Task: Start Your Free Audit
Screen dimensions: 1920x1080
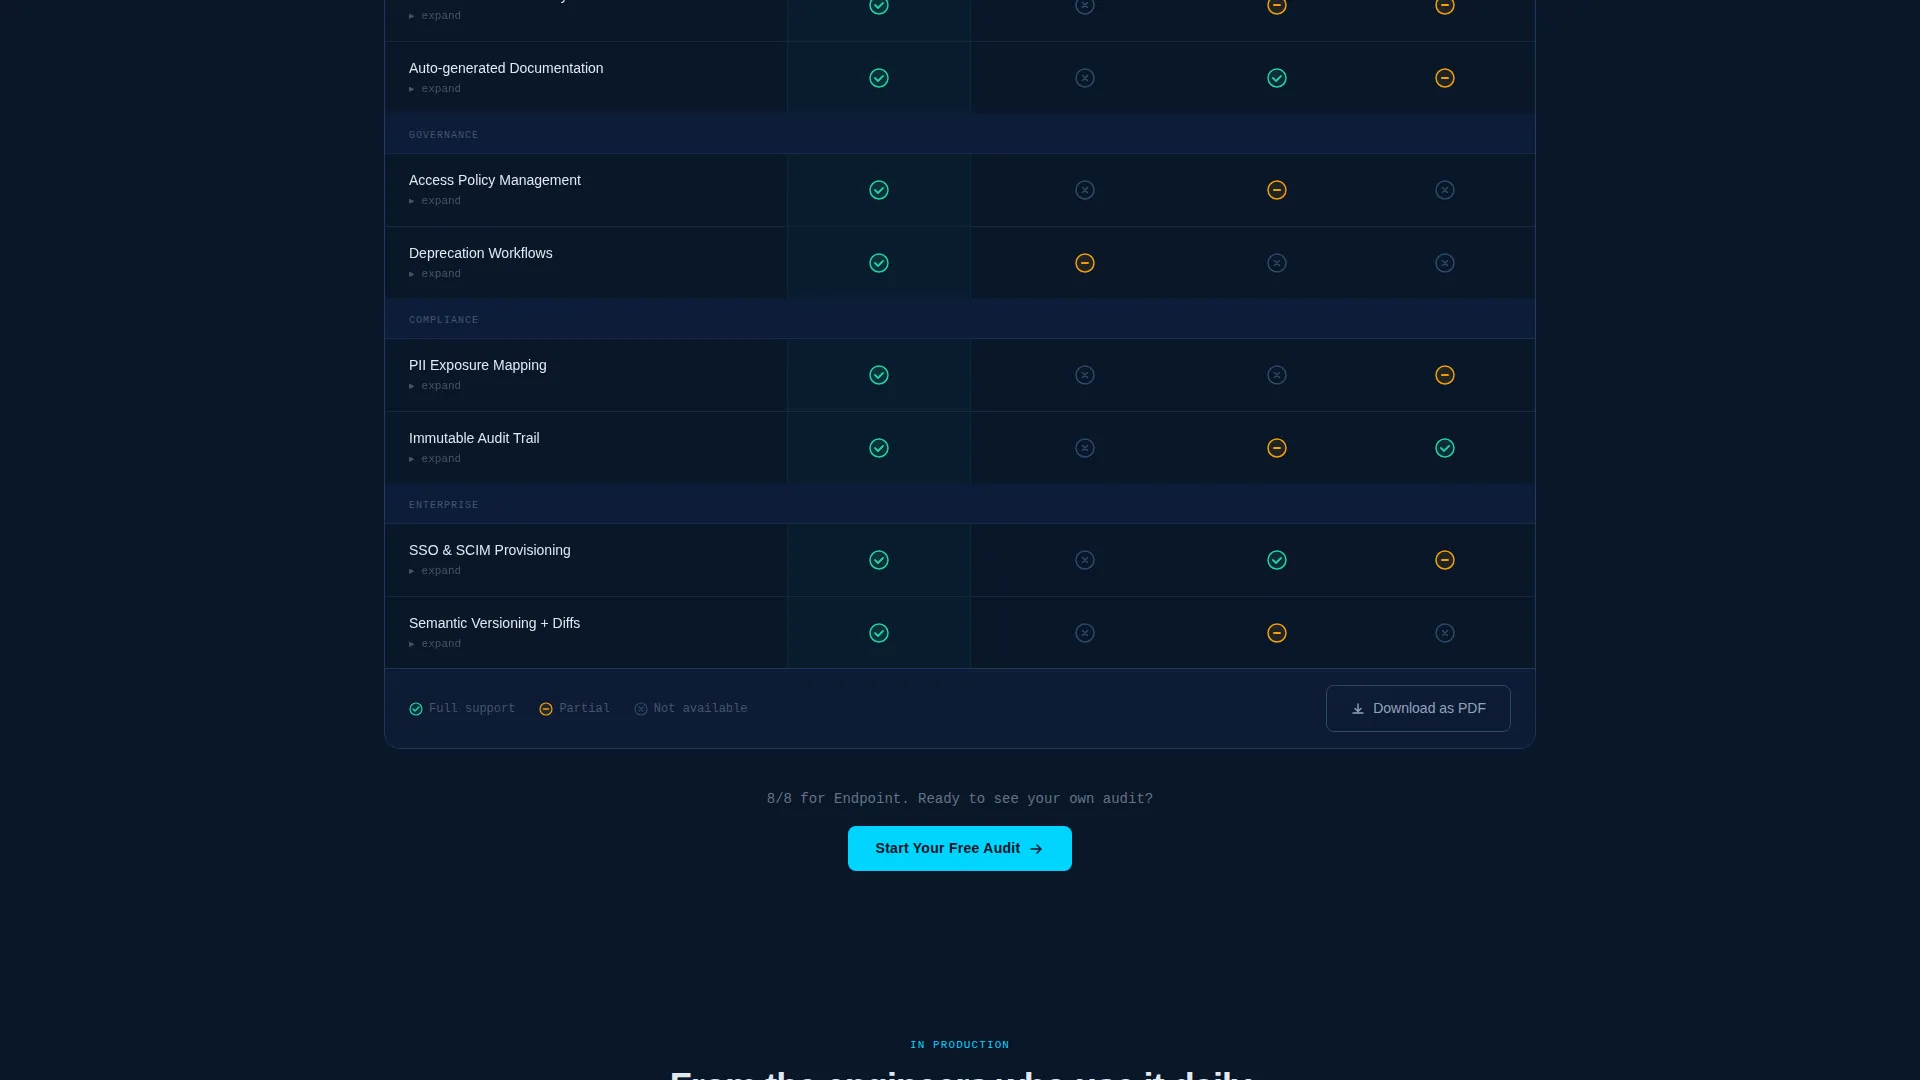Action: point(960,848)
